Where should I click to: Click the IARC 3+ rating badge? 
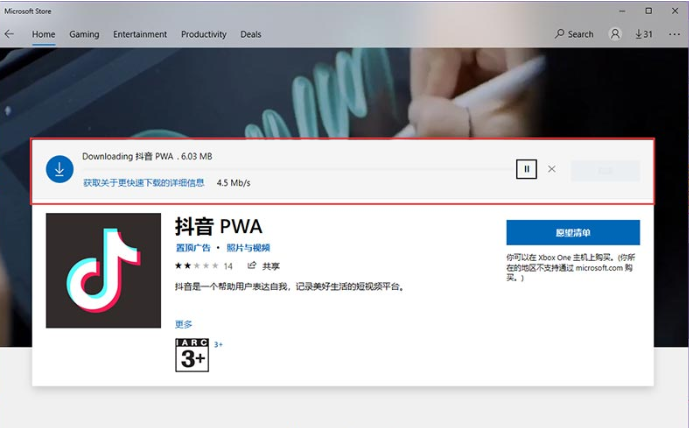pyautogui.click(x=191, y=354)
